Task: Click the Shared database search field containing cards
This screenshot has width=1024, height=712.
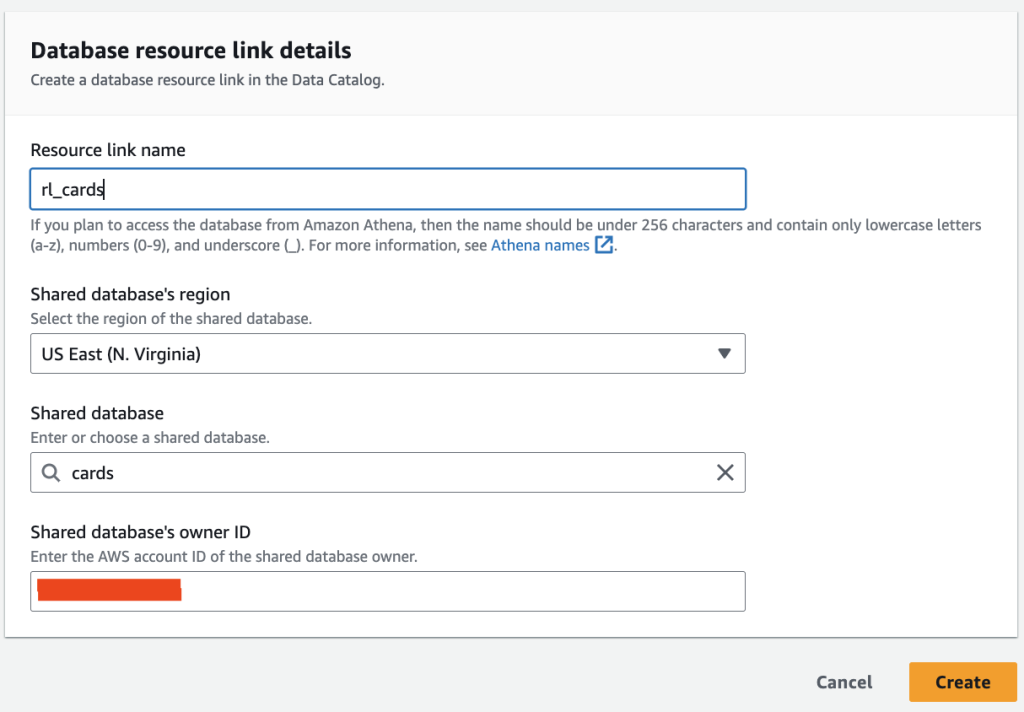Action: 390,473
